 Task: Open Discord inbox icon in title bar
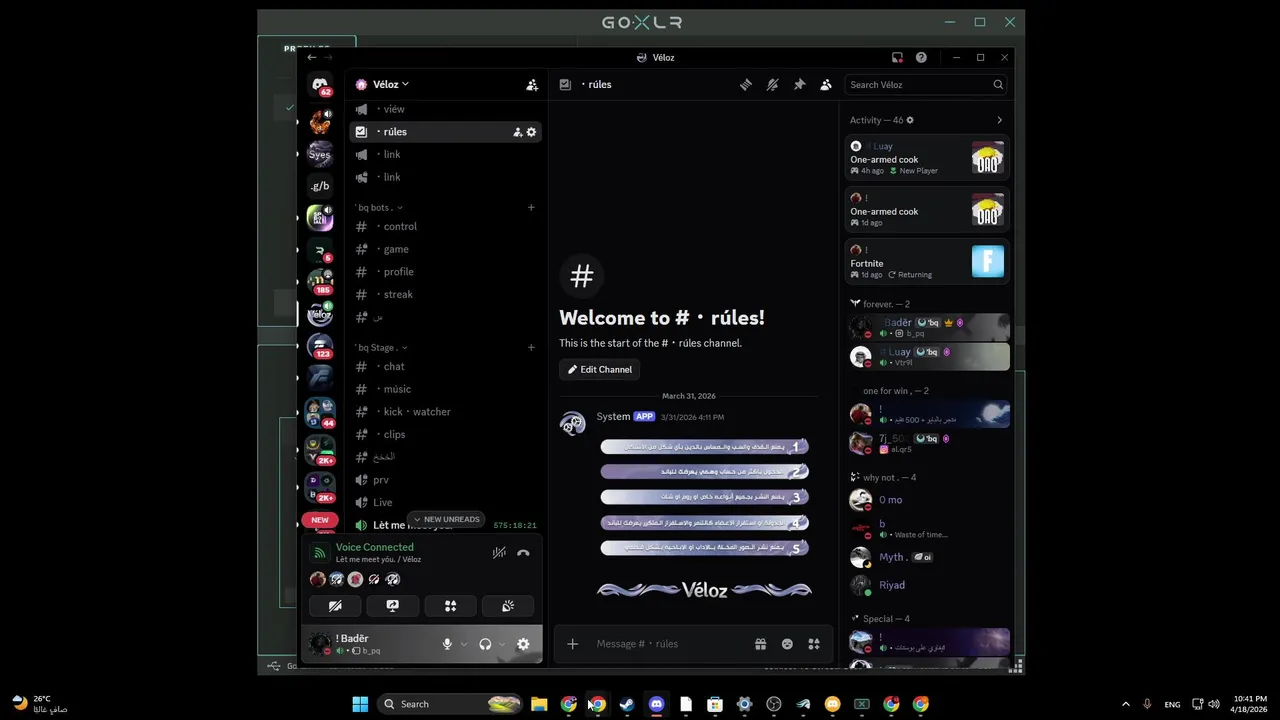click(x=897, y=58)
